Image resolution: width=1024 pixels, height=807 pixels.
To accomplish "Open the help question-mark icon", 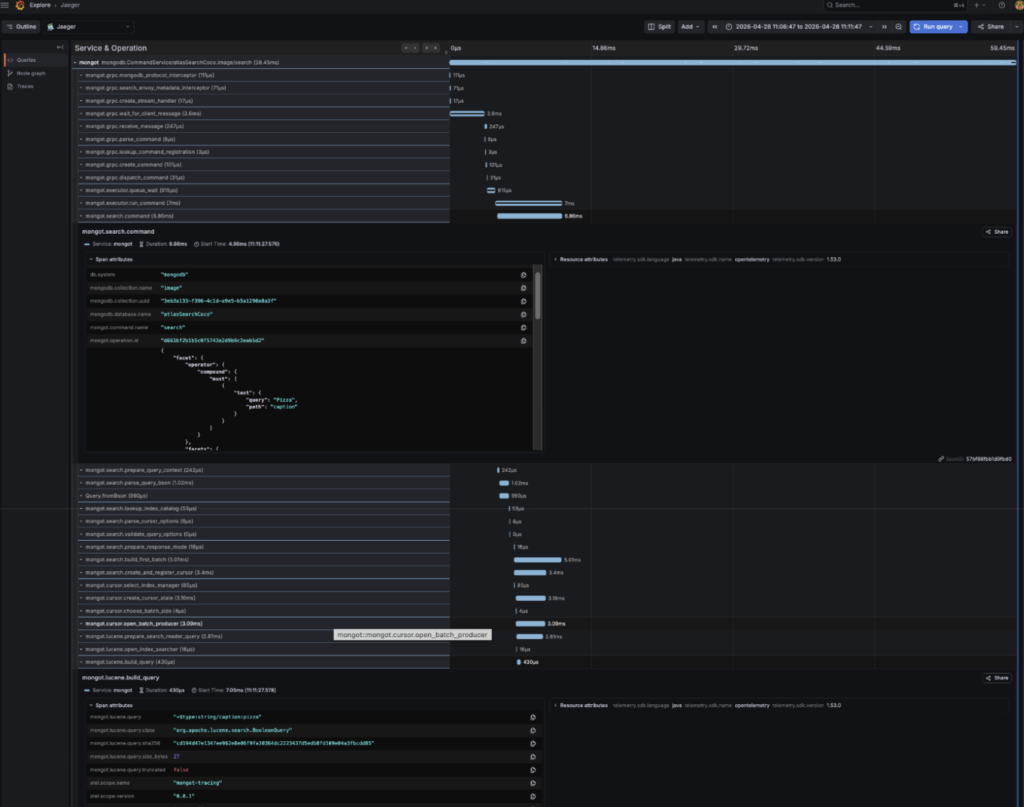I will (1001, 5).
